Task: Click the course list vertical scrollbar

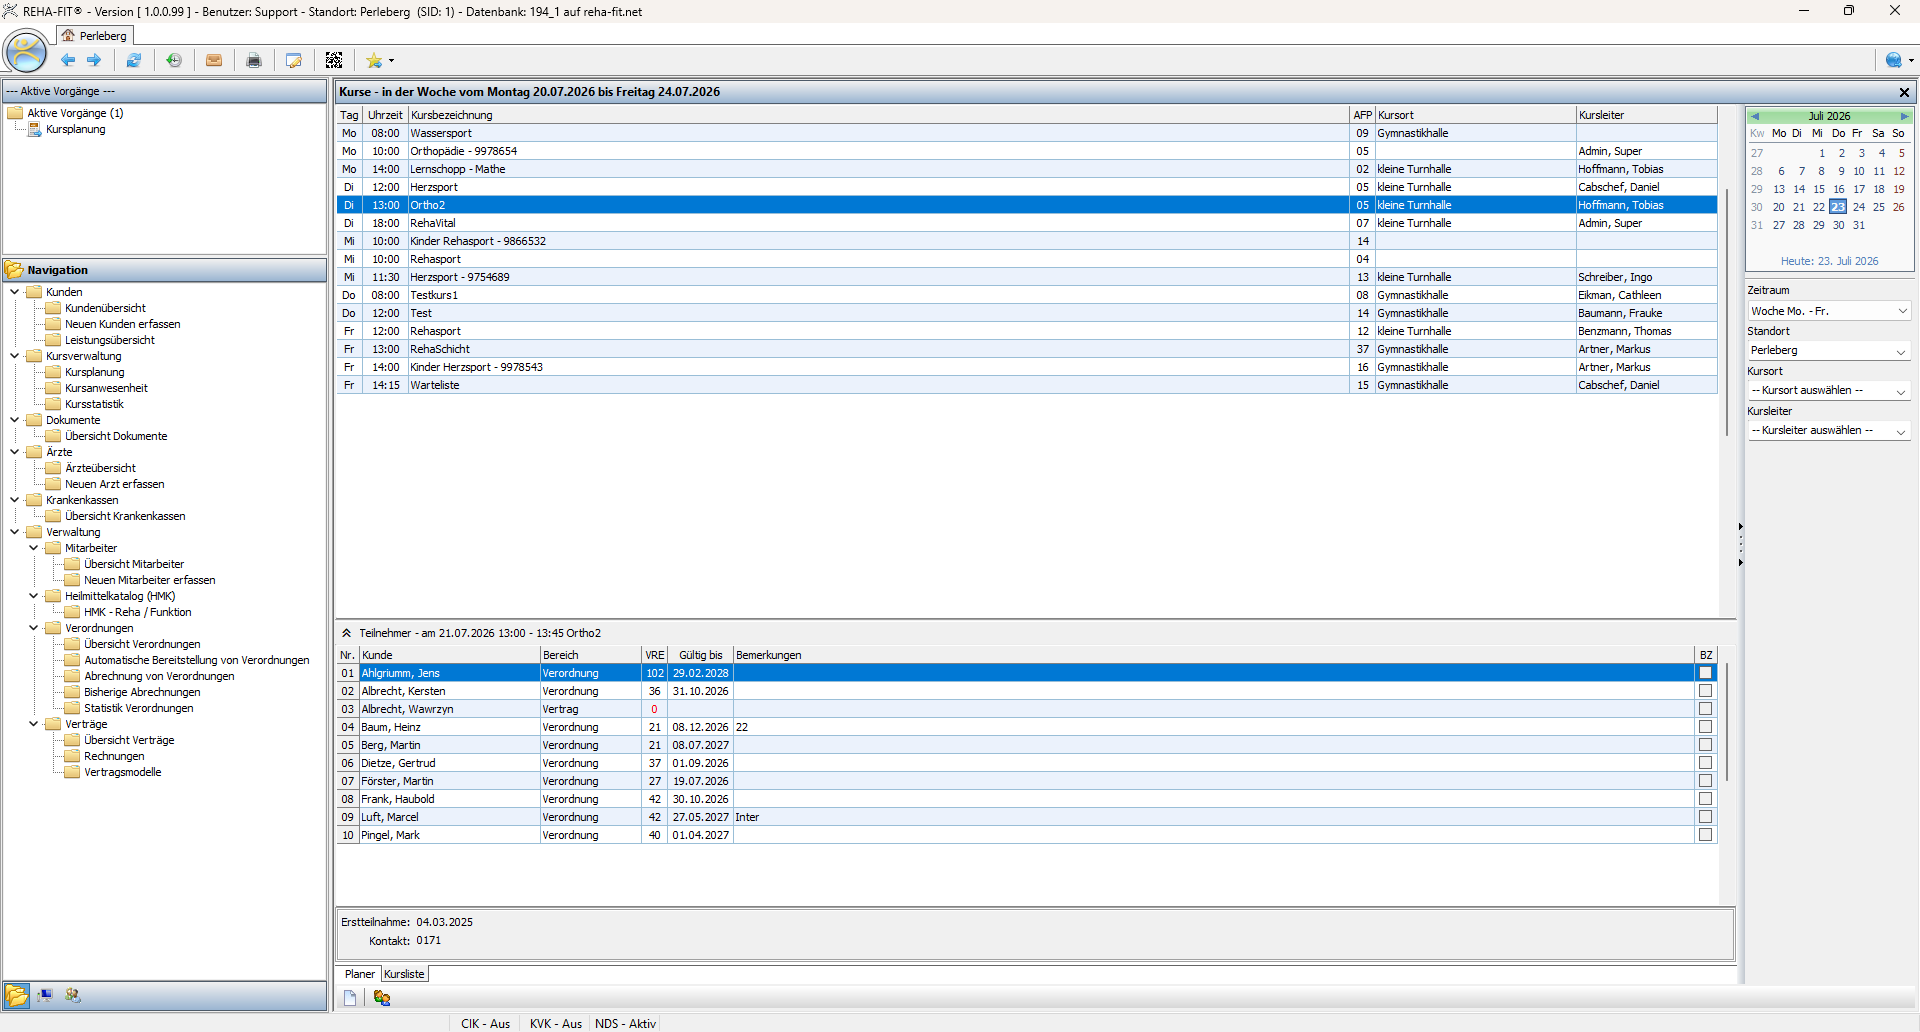Action: pos(1727,310)
